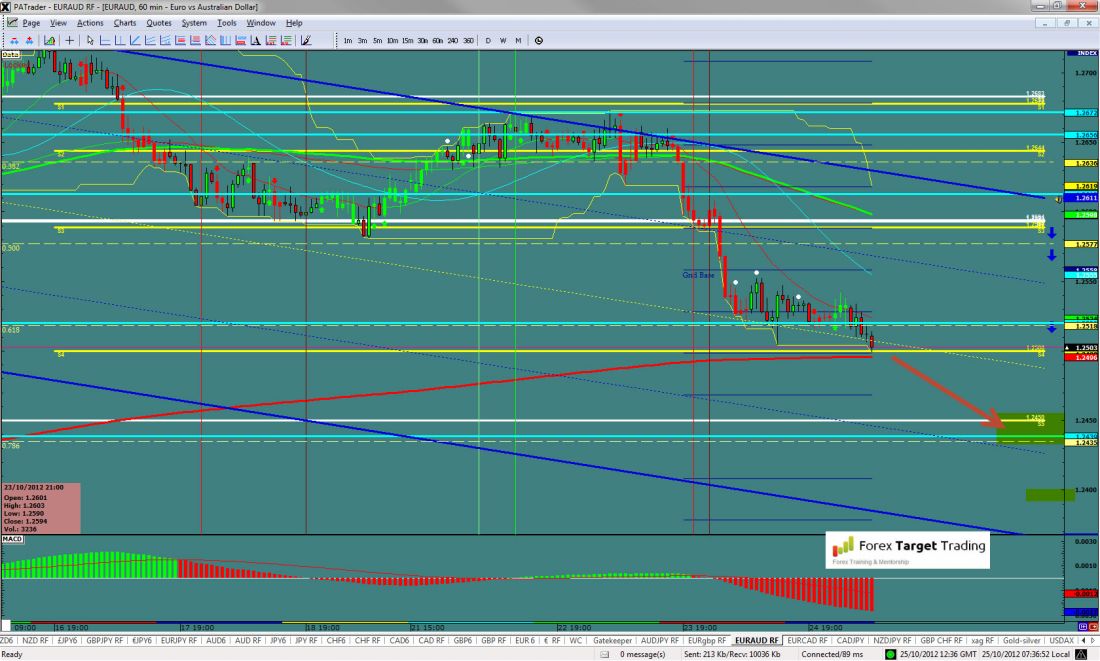Image resolution: width=1100 pixels, height=661 pixels.
Task: Select the arrow pointer tool
Action: [x=90, y=40]
